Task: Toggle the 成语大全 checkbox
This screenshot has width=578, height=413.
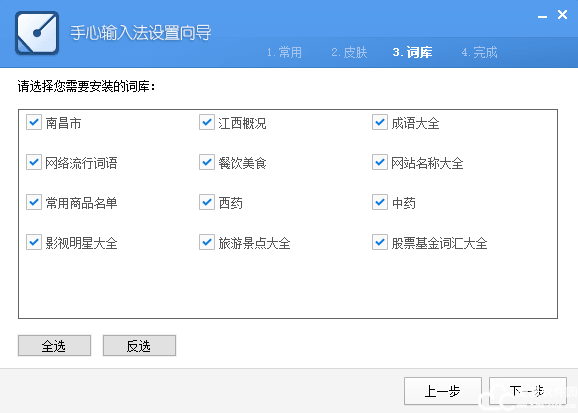Action: pyautogui.click(x=380, y=122)
